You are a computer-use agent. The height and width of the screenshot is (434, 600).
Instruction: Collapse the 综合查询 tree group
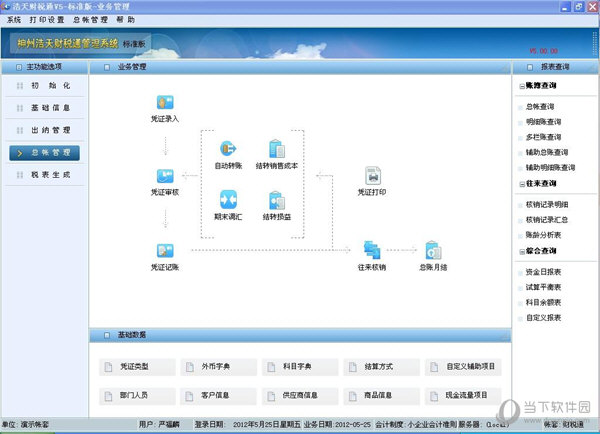pyautogui.click(x=520, y=252)
